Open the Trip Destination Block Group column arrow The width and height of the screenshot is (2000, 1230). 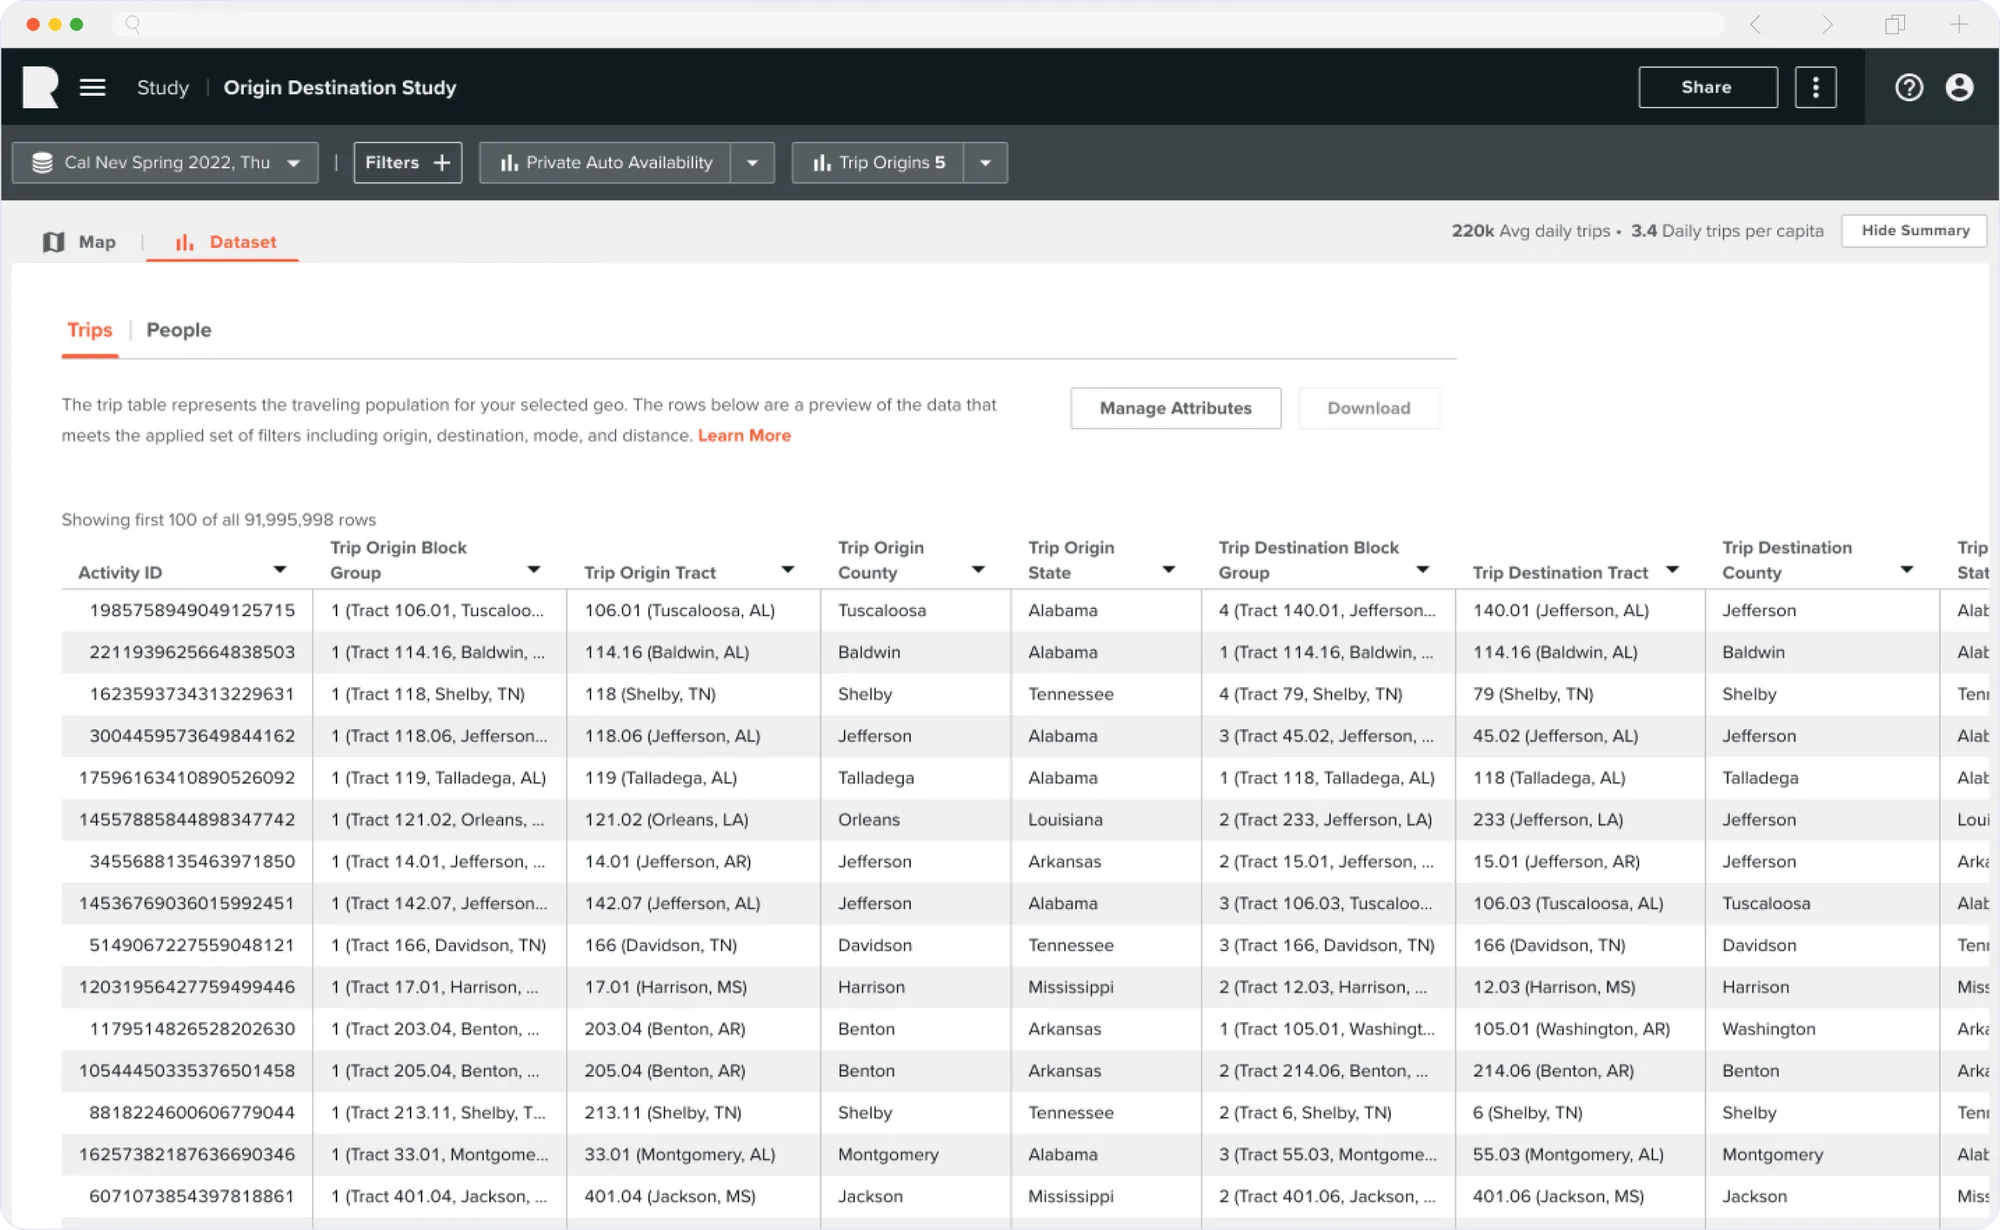coord(1422,570)
